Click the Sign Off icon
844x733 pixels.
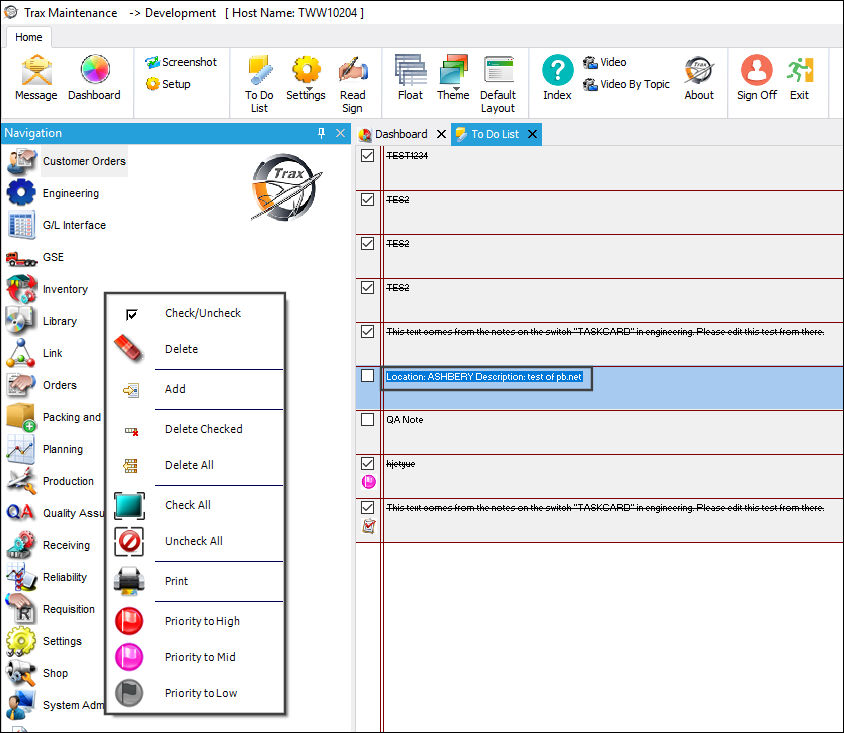click(x=756, y=78)
